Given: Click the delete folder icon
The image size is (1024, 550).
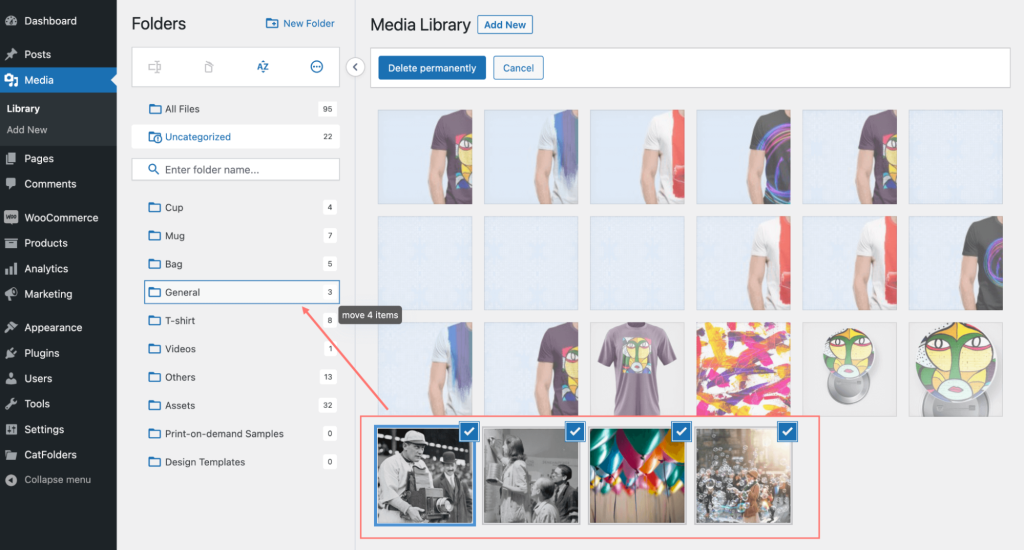Looking at the screenshot, I should pyautogui.click(x=209, y=67).
